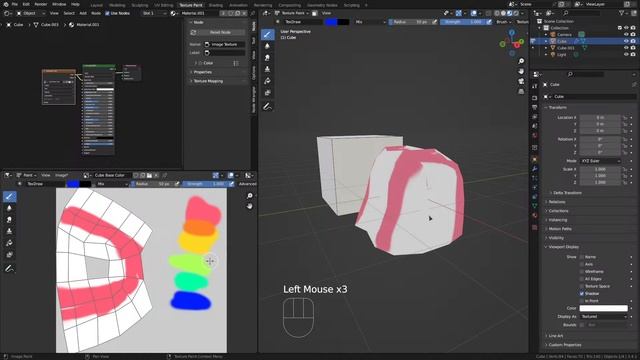Viewport: 640px width, 360px height.
Task: Switch to the Texture Paint workspace tab
Action: (191, 5)
